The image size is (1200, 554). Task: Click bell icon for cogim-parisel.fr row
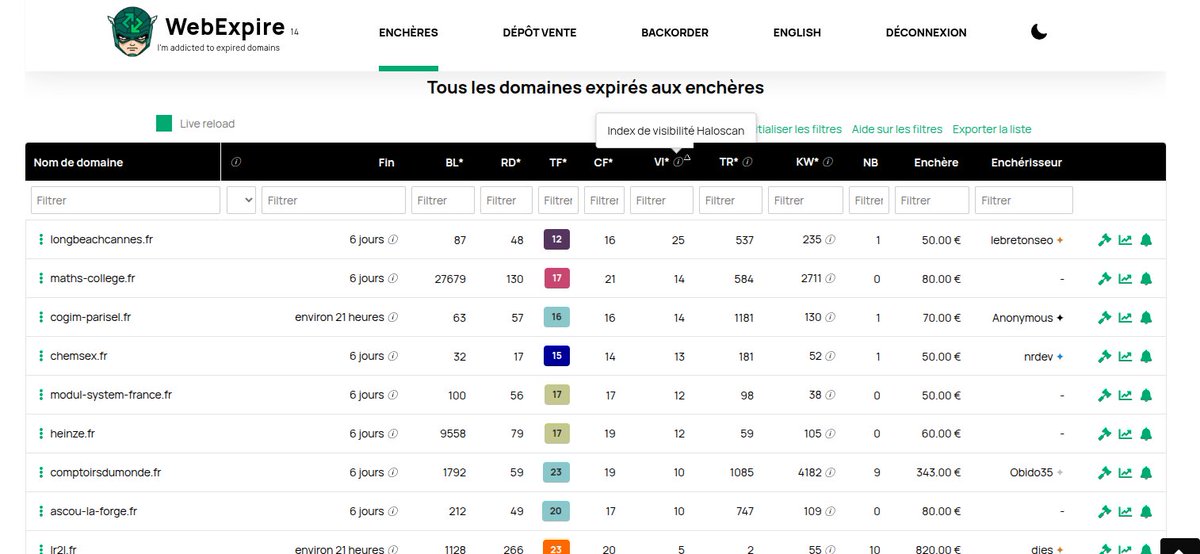pos(1146,318)
